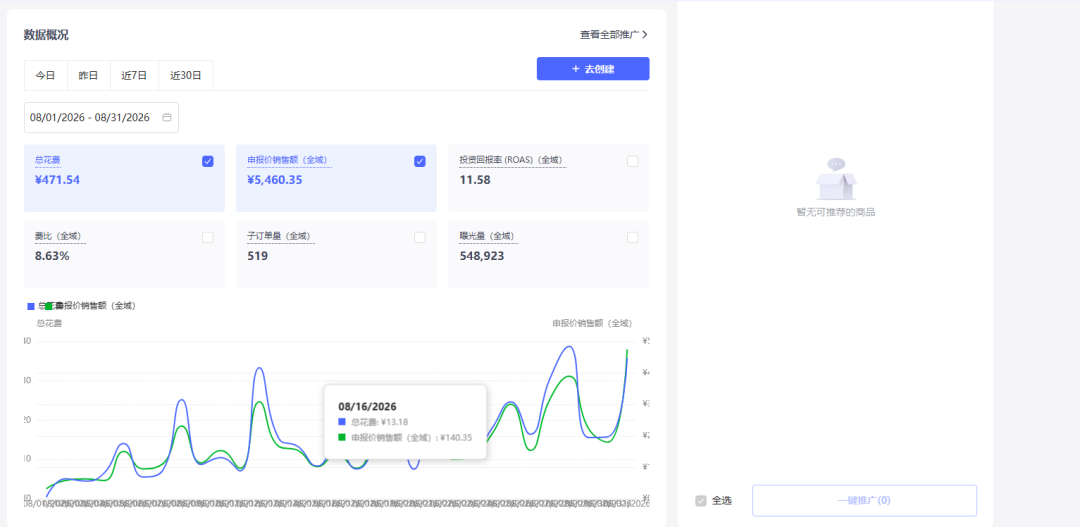
Task: Click the 申报价销售额（全域） right axis title
Action: 592,323
